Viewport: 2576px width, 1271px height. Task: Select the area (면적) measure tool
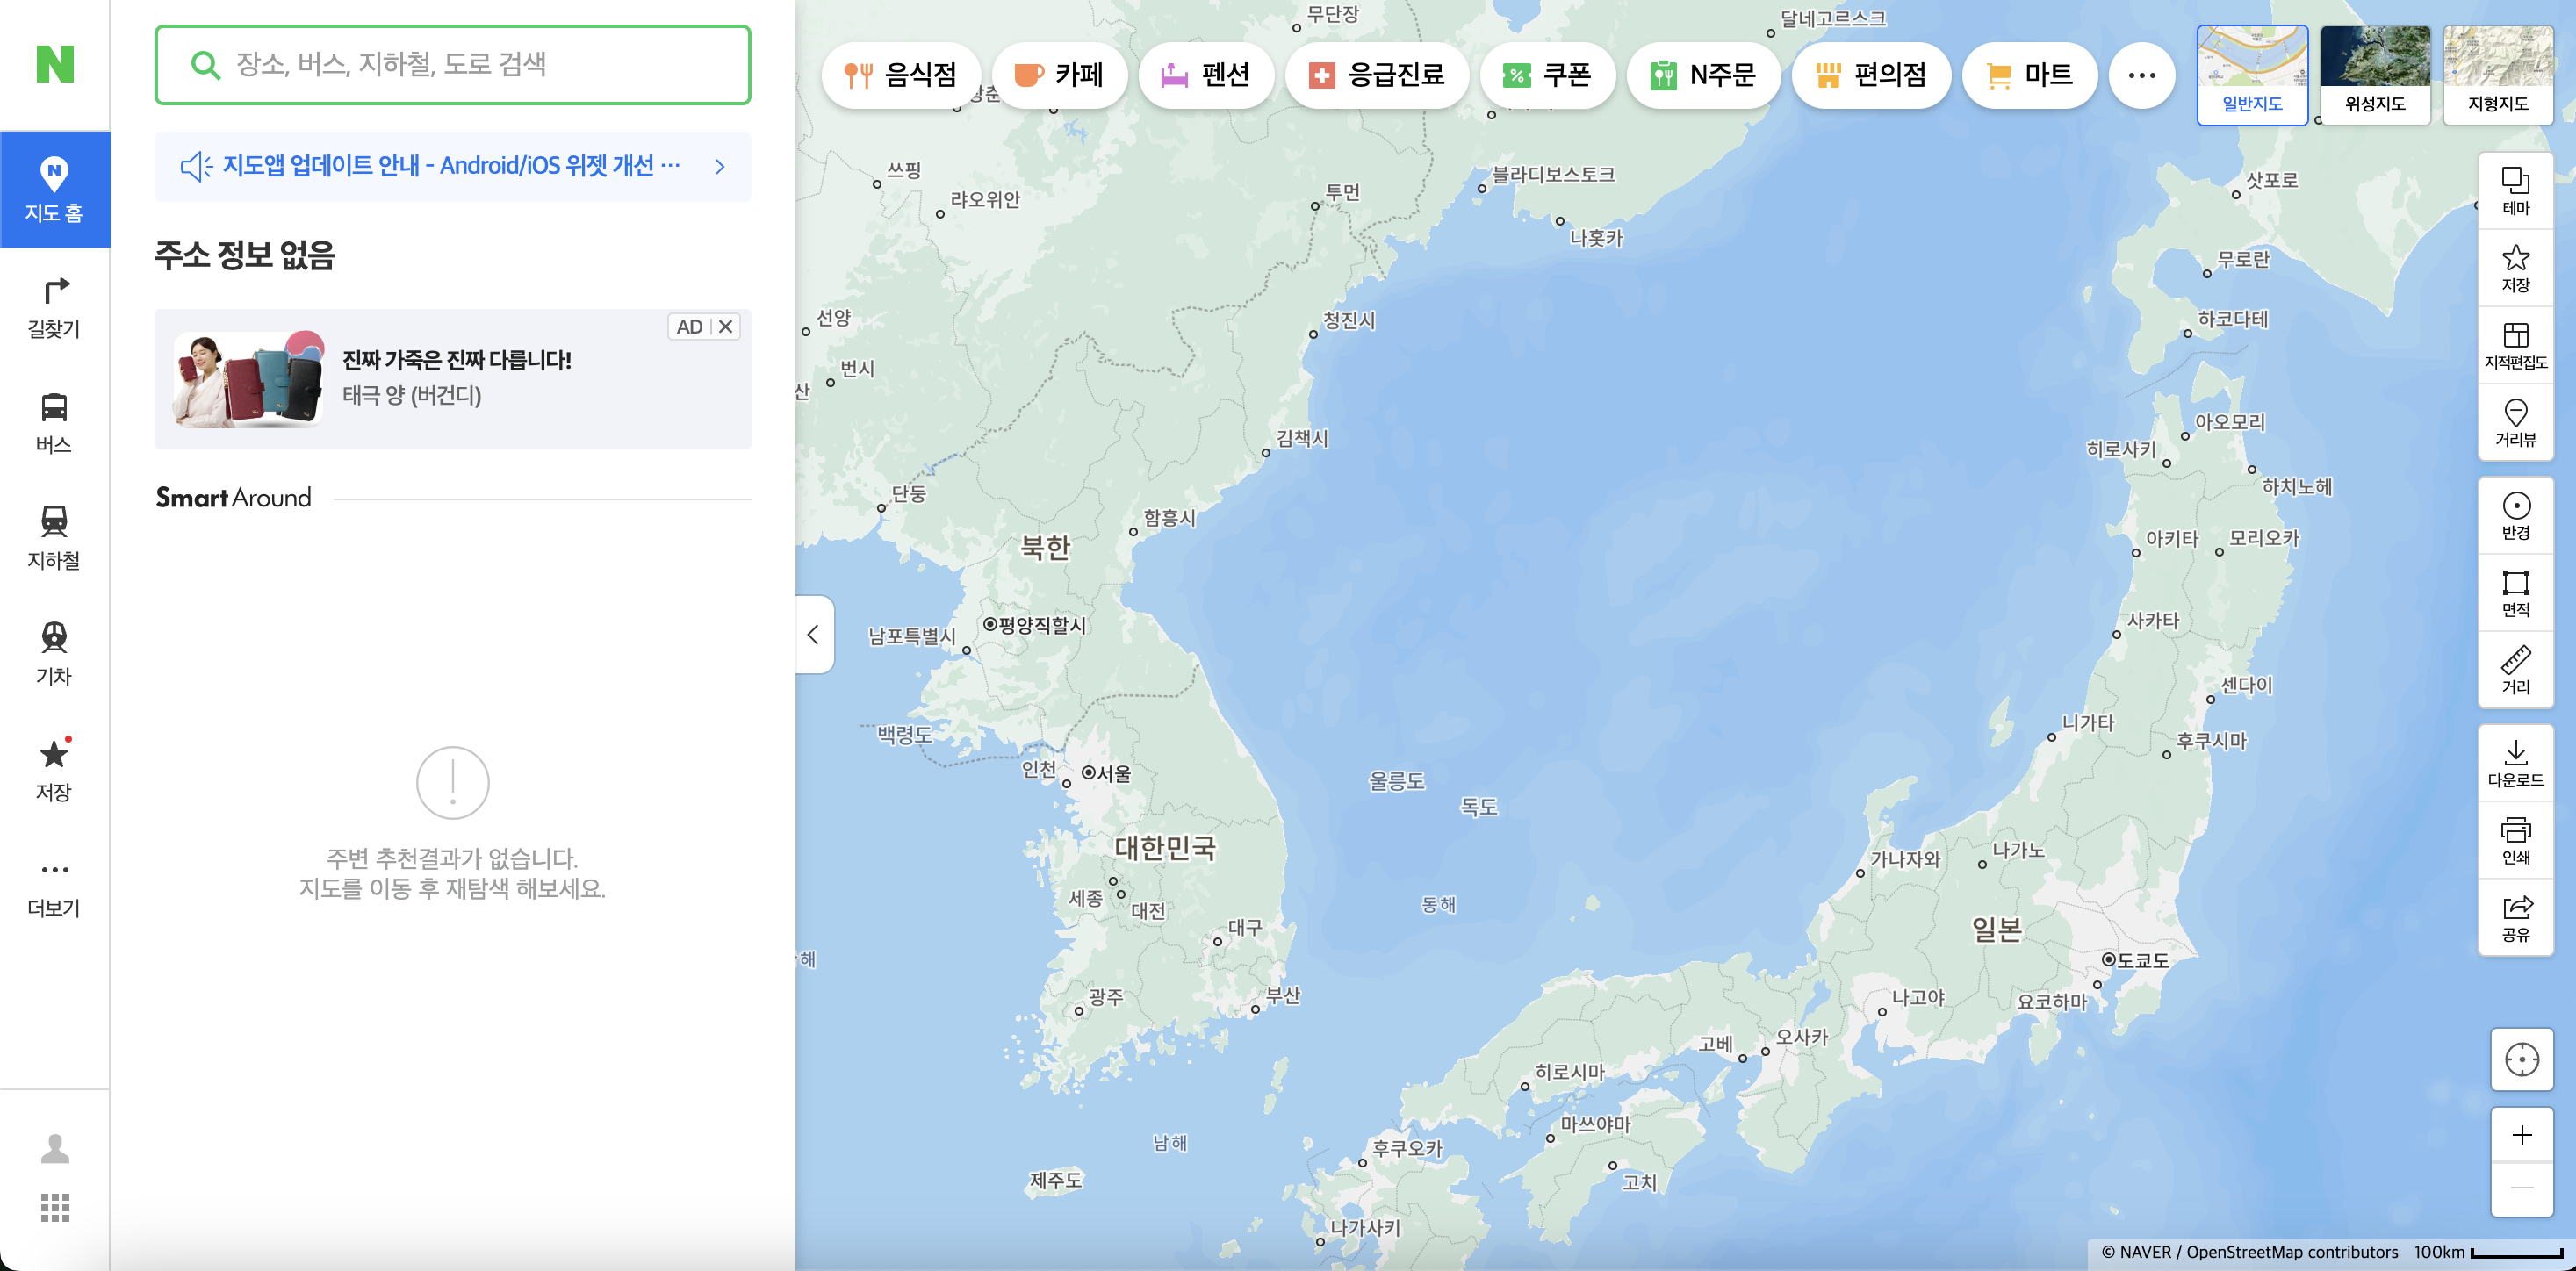click(x=2515, y=593)
